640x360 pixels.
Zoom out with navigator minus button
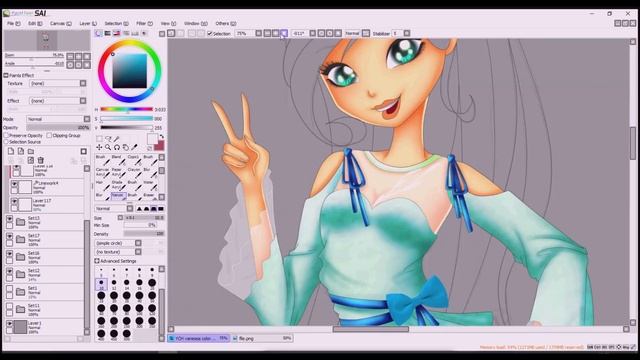click(x=70, y=56)
